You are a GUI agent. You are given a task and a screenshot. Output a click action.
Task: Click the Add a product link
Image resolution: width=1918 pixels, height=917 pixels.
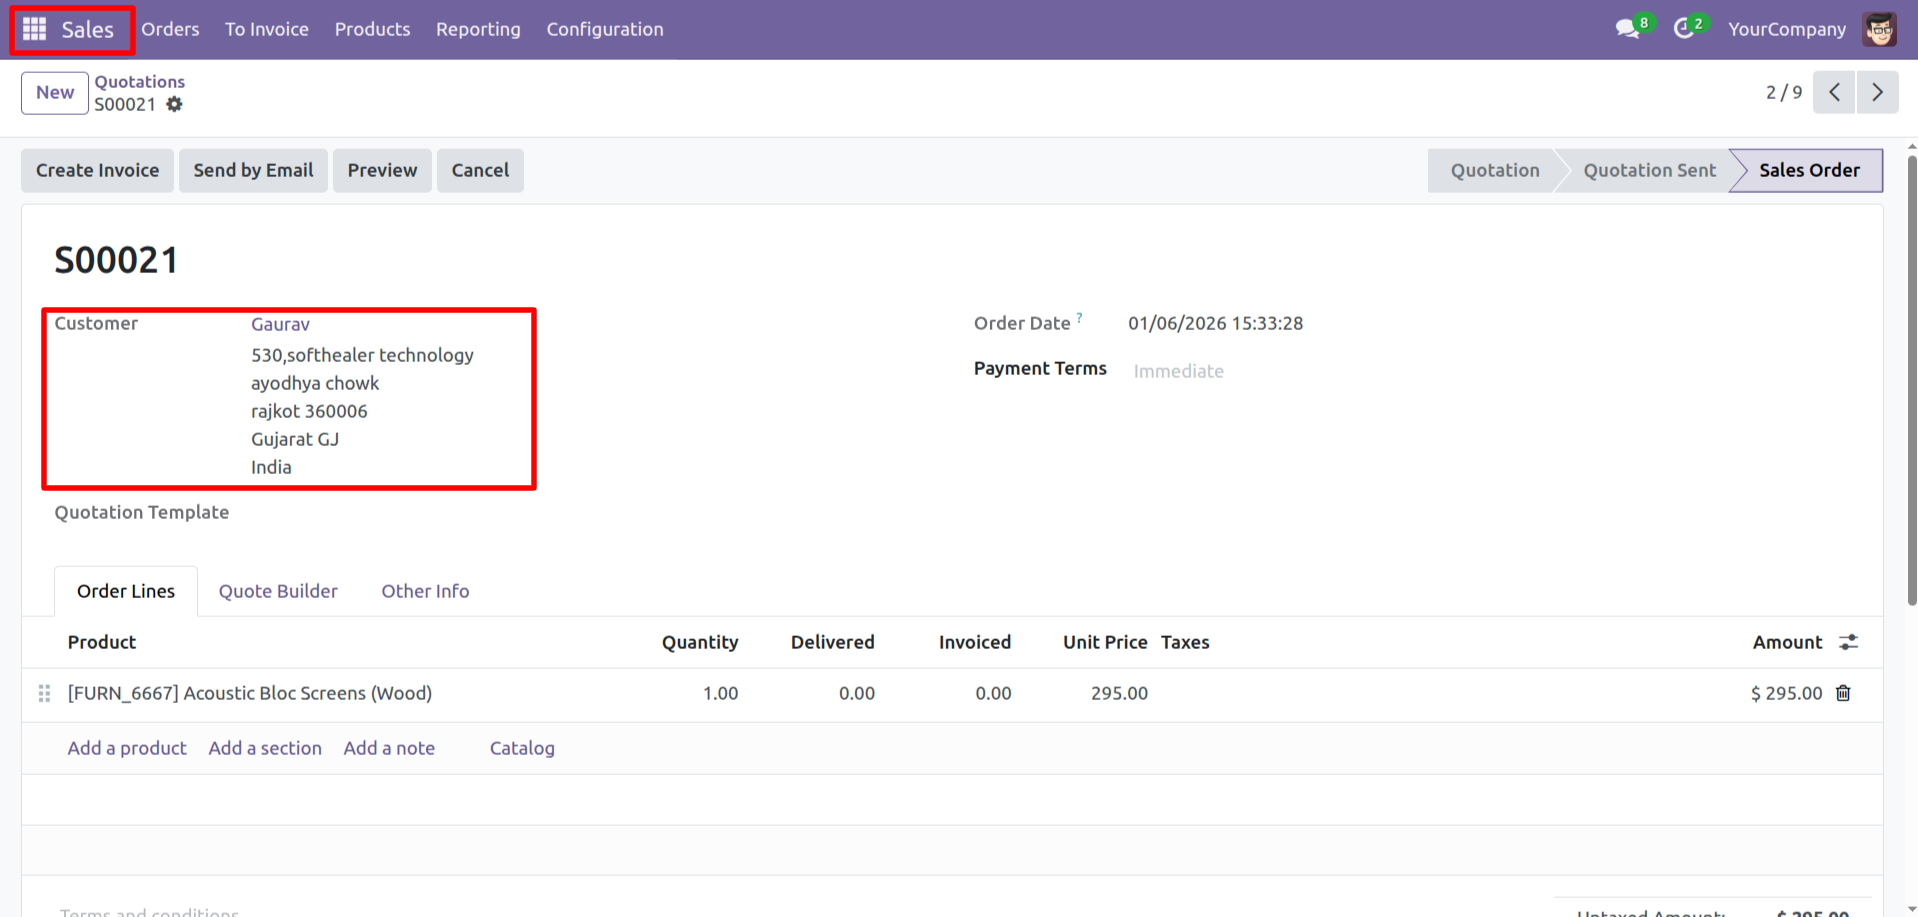(127, 748)
